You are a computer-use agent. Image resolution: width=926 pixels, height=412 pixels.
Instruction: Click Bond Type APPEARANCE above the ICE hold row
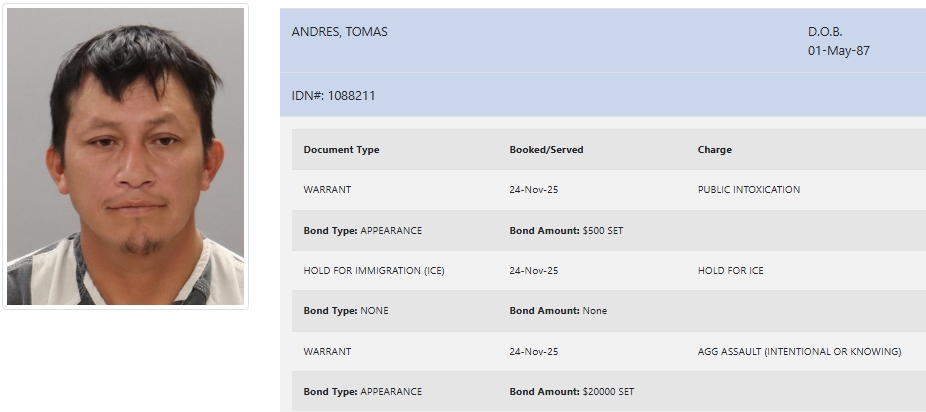pos(362,231)
